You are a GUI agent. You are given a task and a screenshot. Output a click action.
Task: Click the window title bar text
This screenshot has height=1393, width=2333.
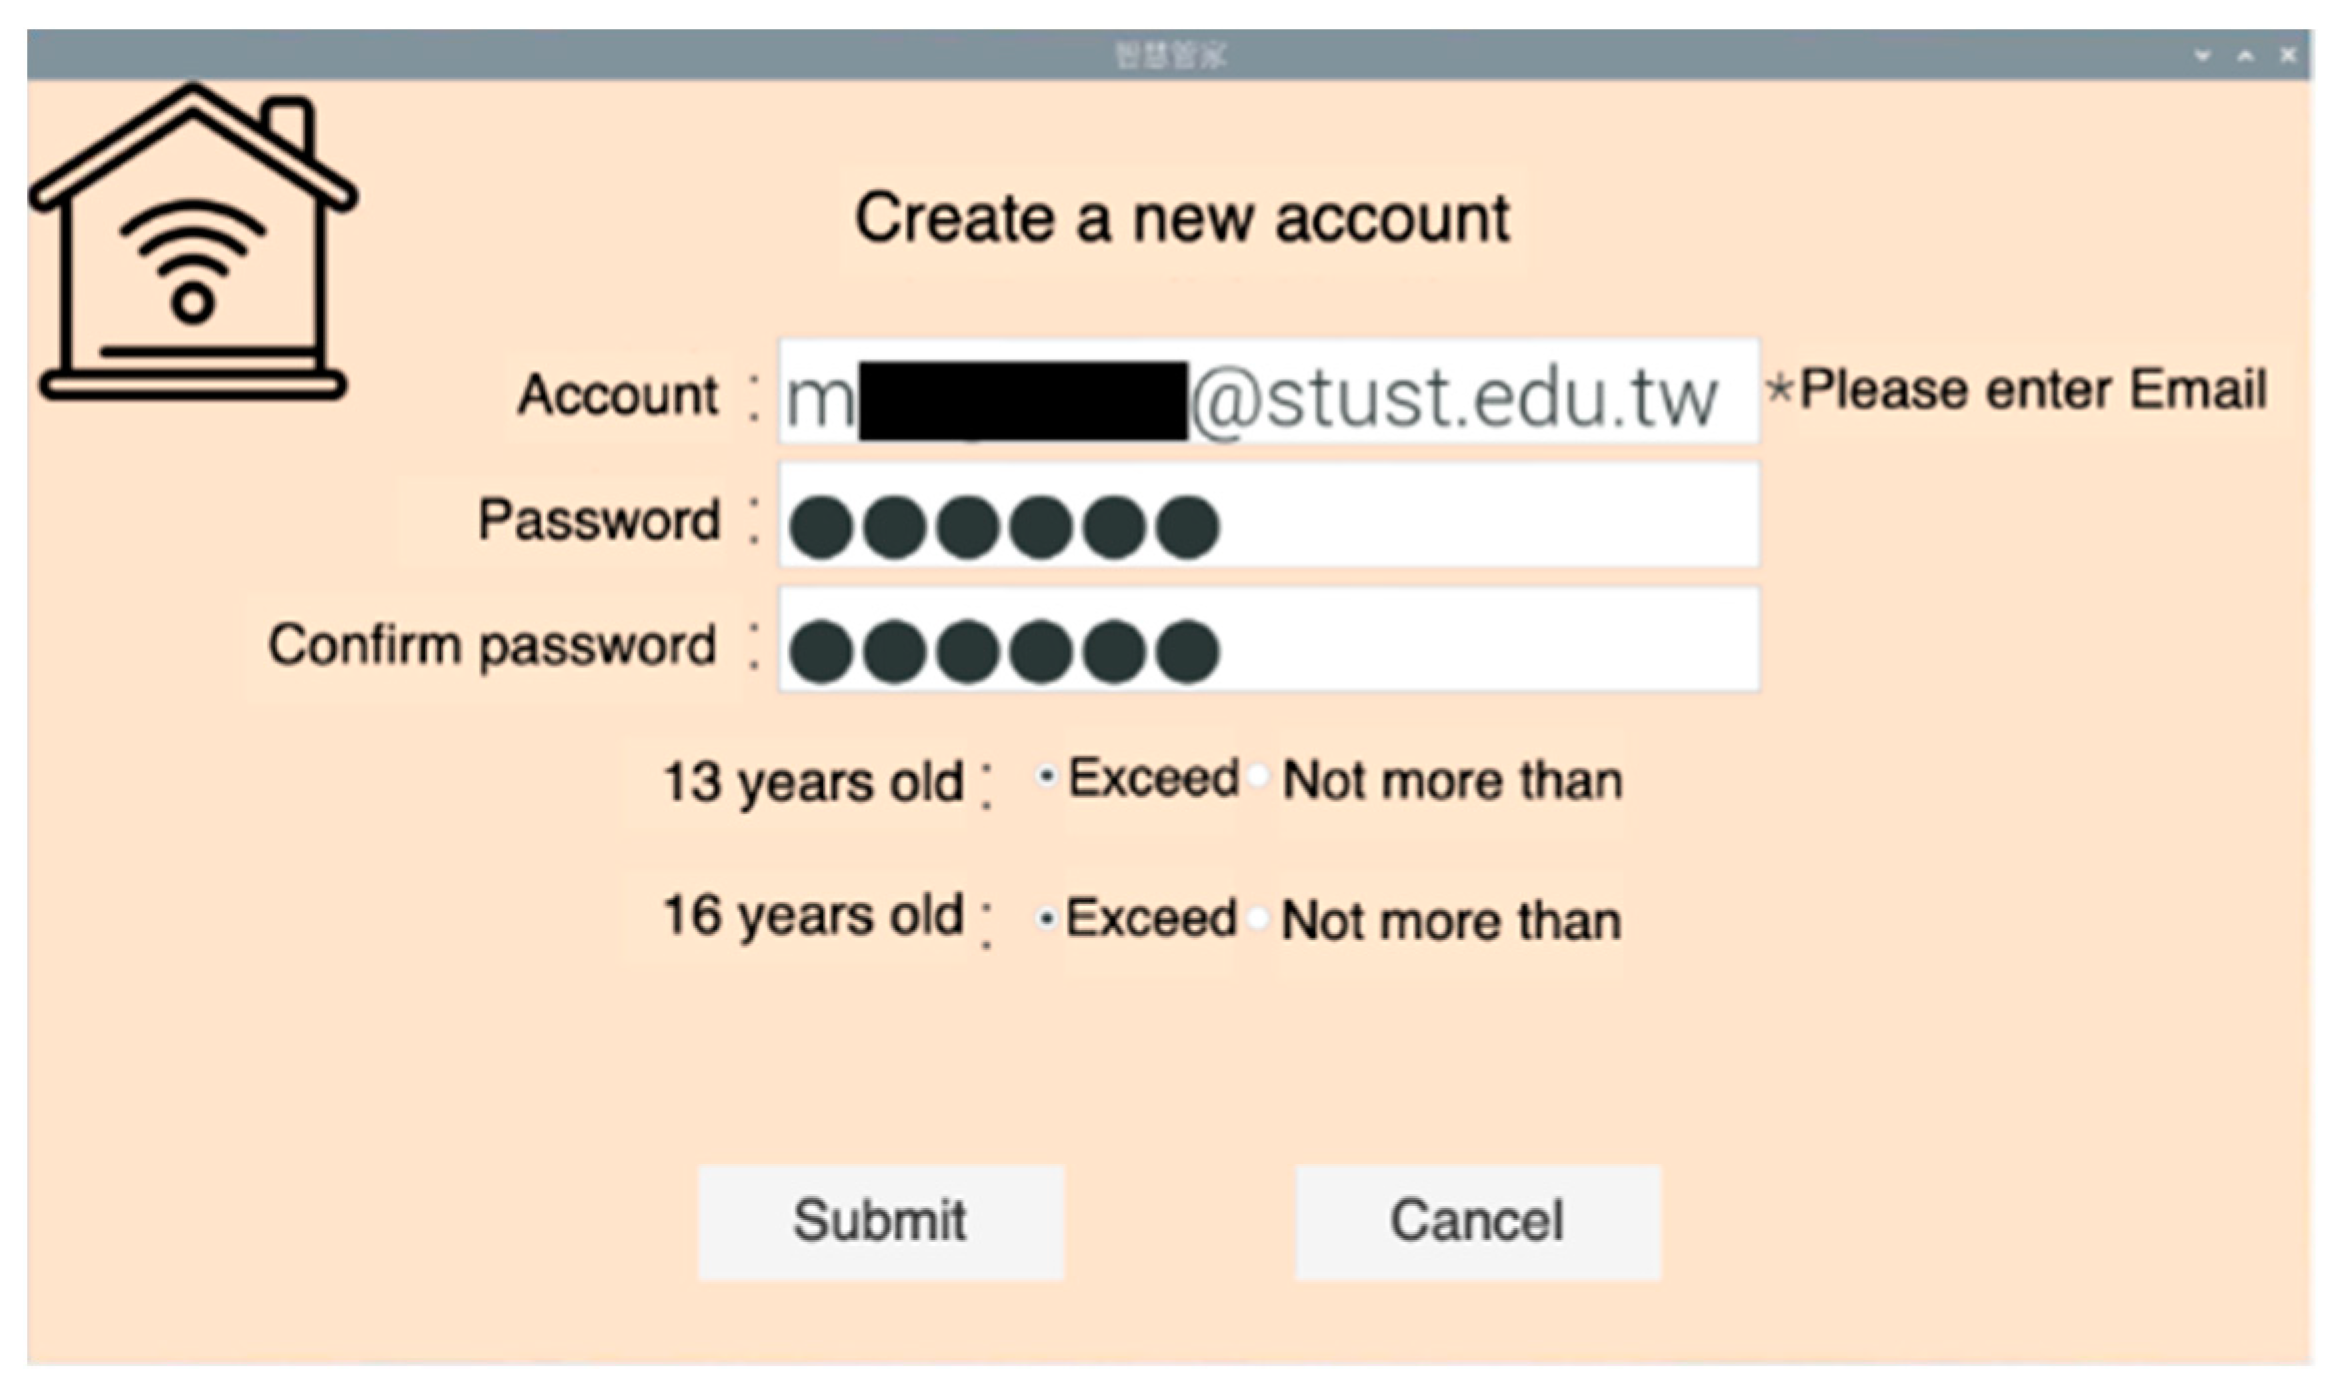[x=1169, y=55]
